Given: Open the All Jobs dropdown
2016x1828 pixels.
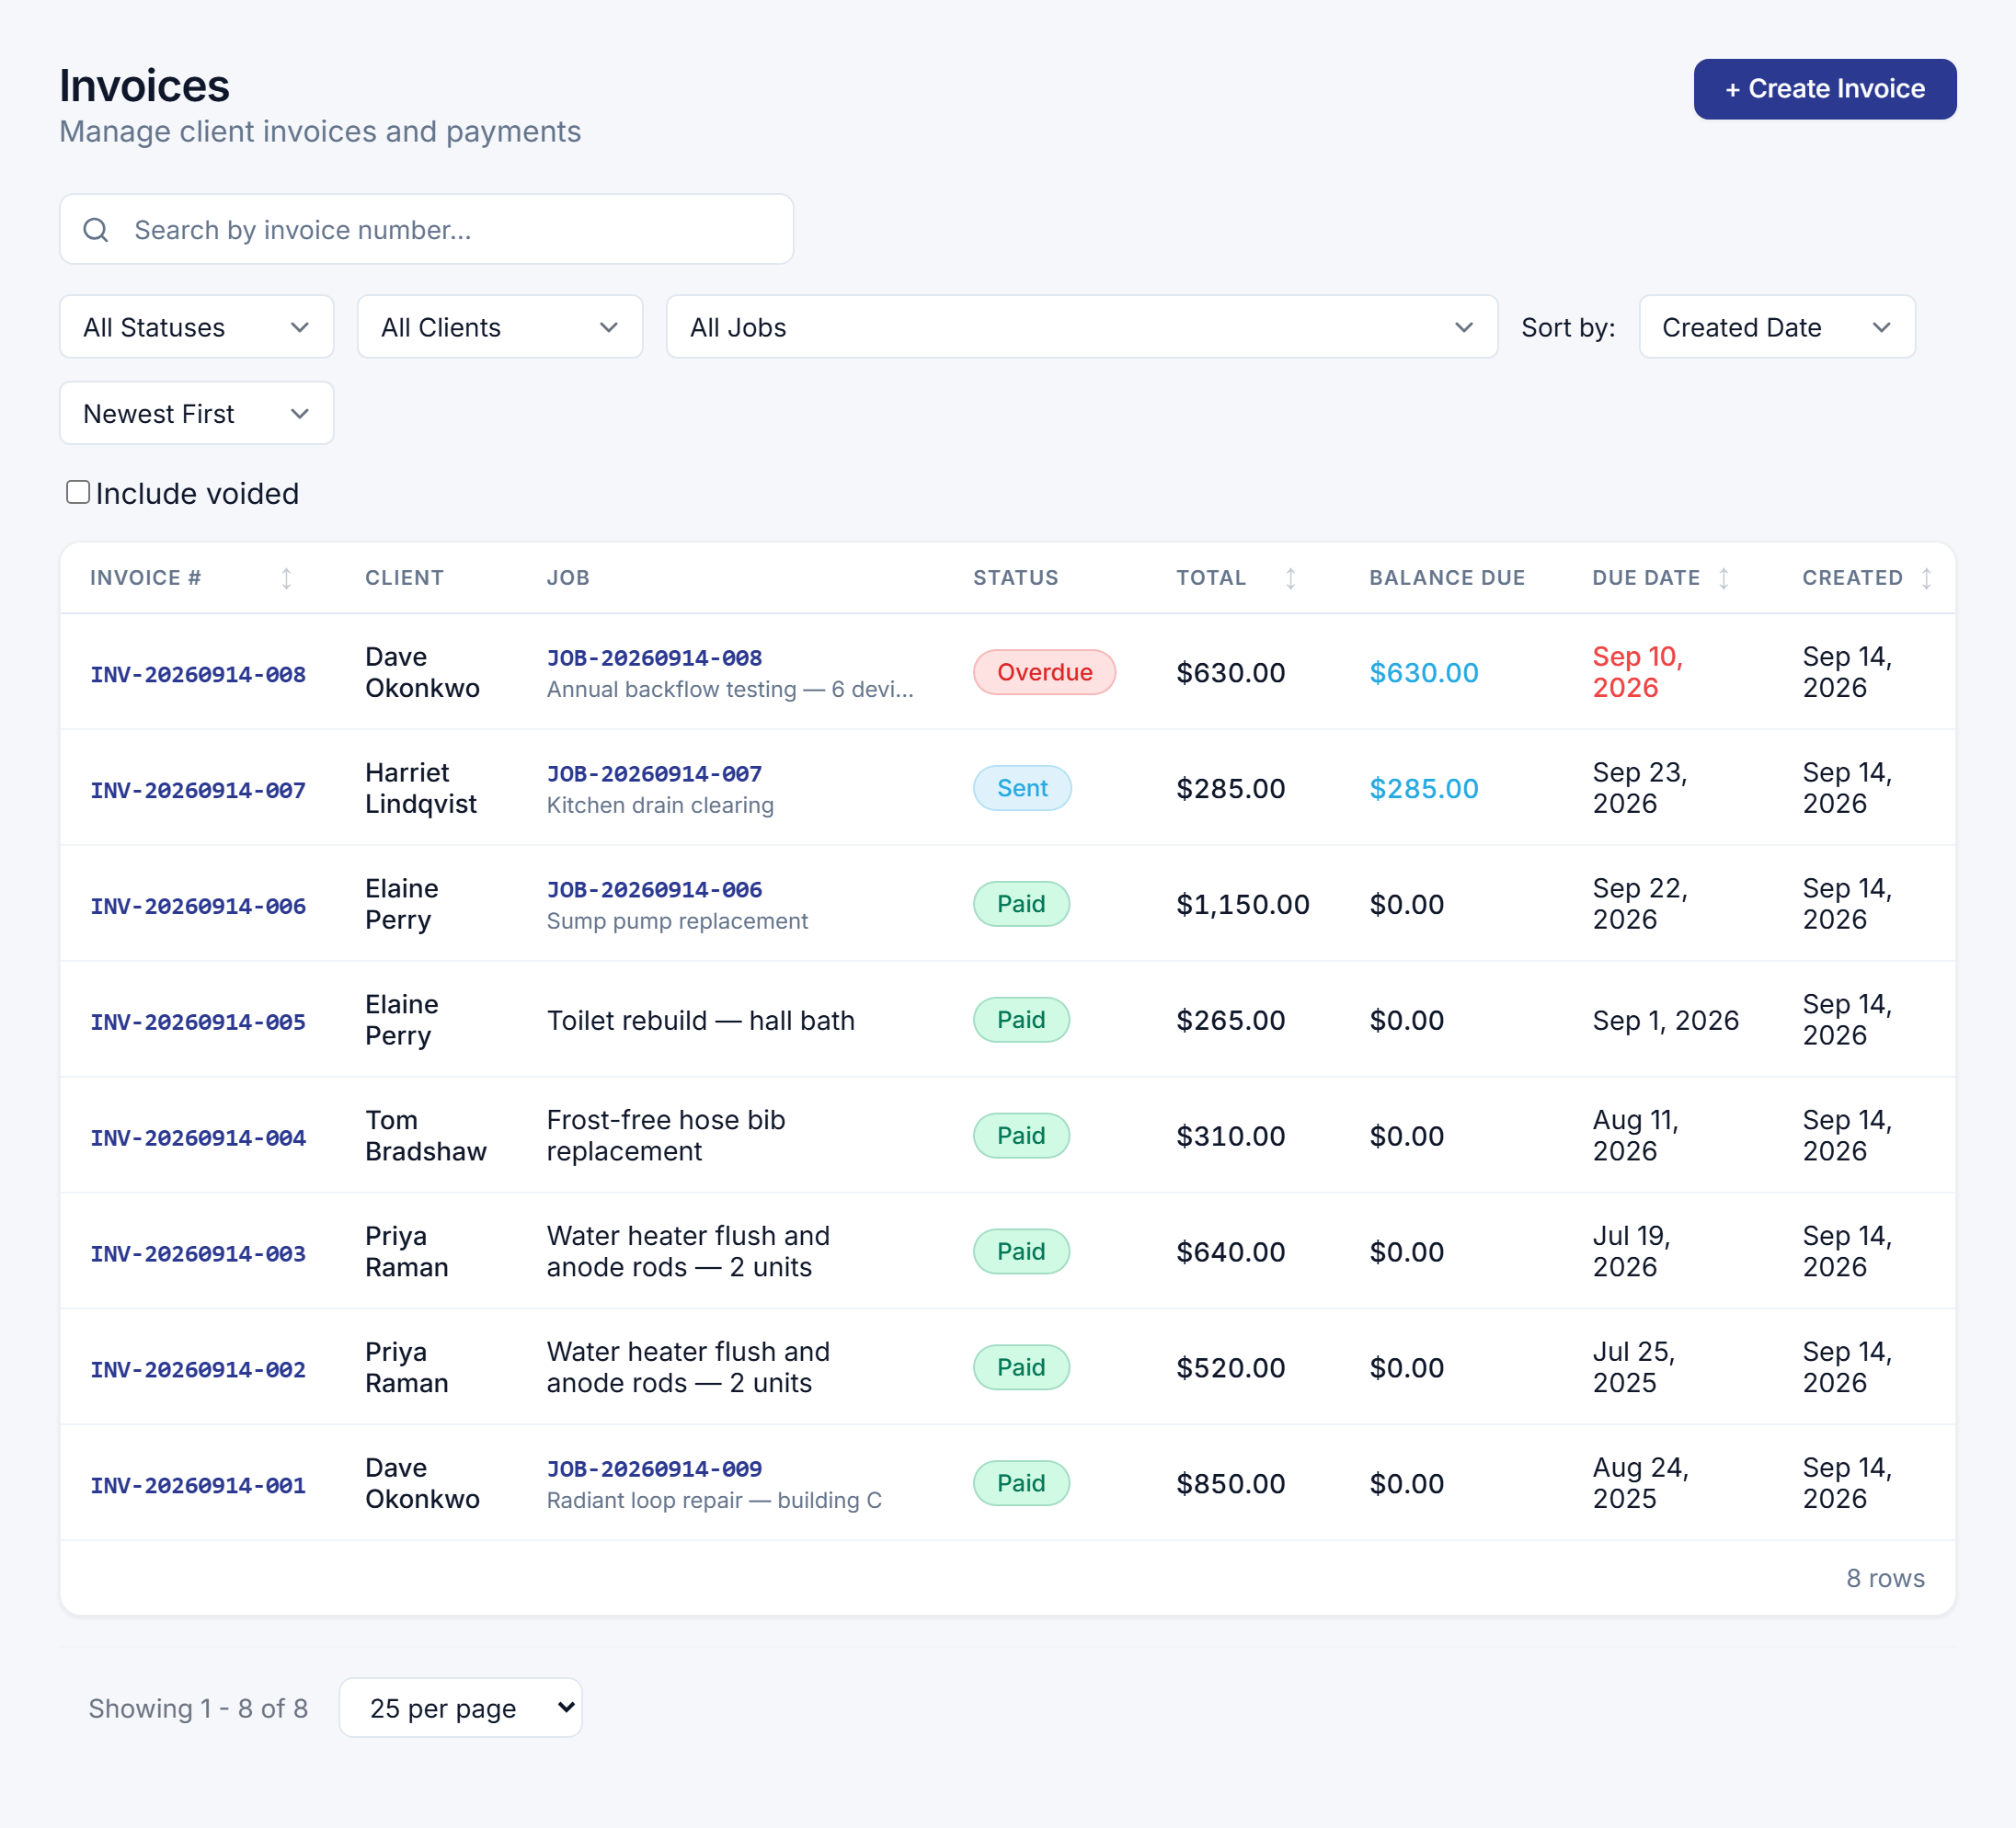Looking at the screenshot, I should [1082, 327].
